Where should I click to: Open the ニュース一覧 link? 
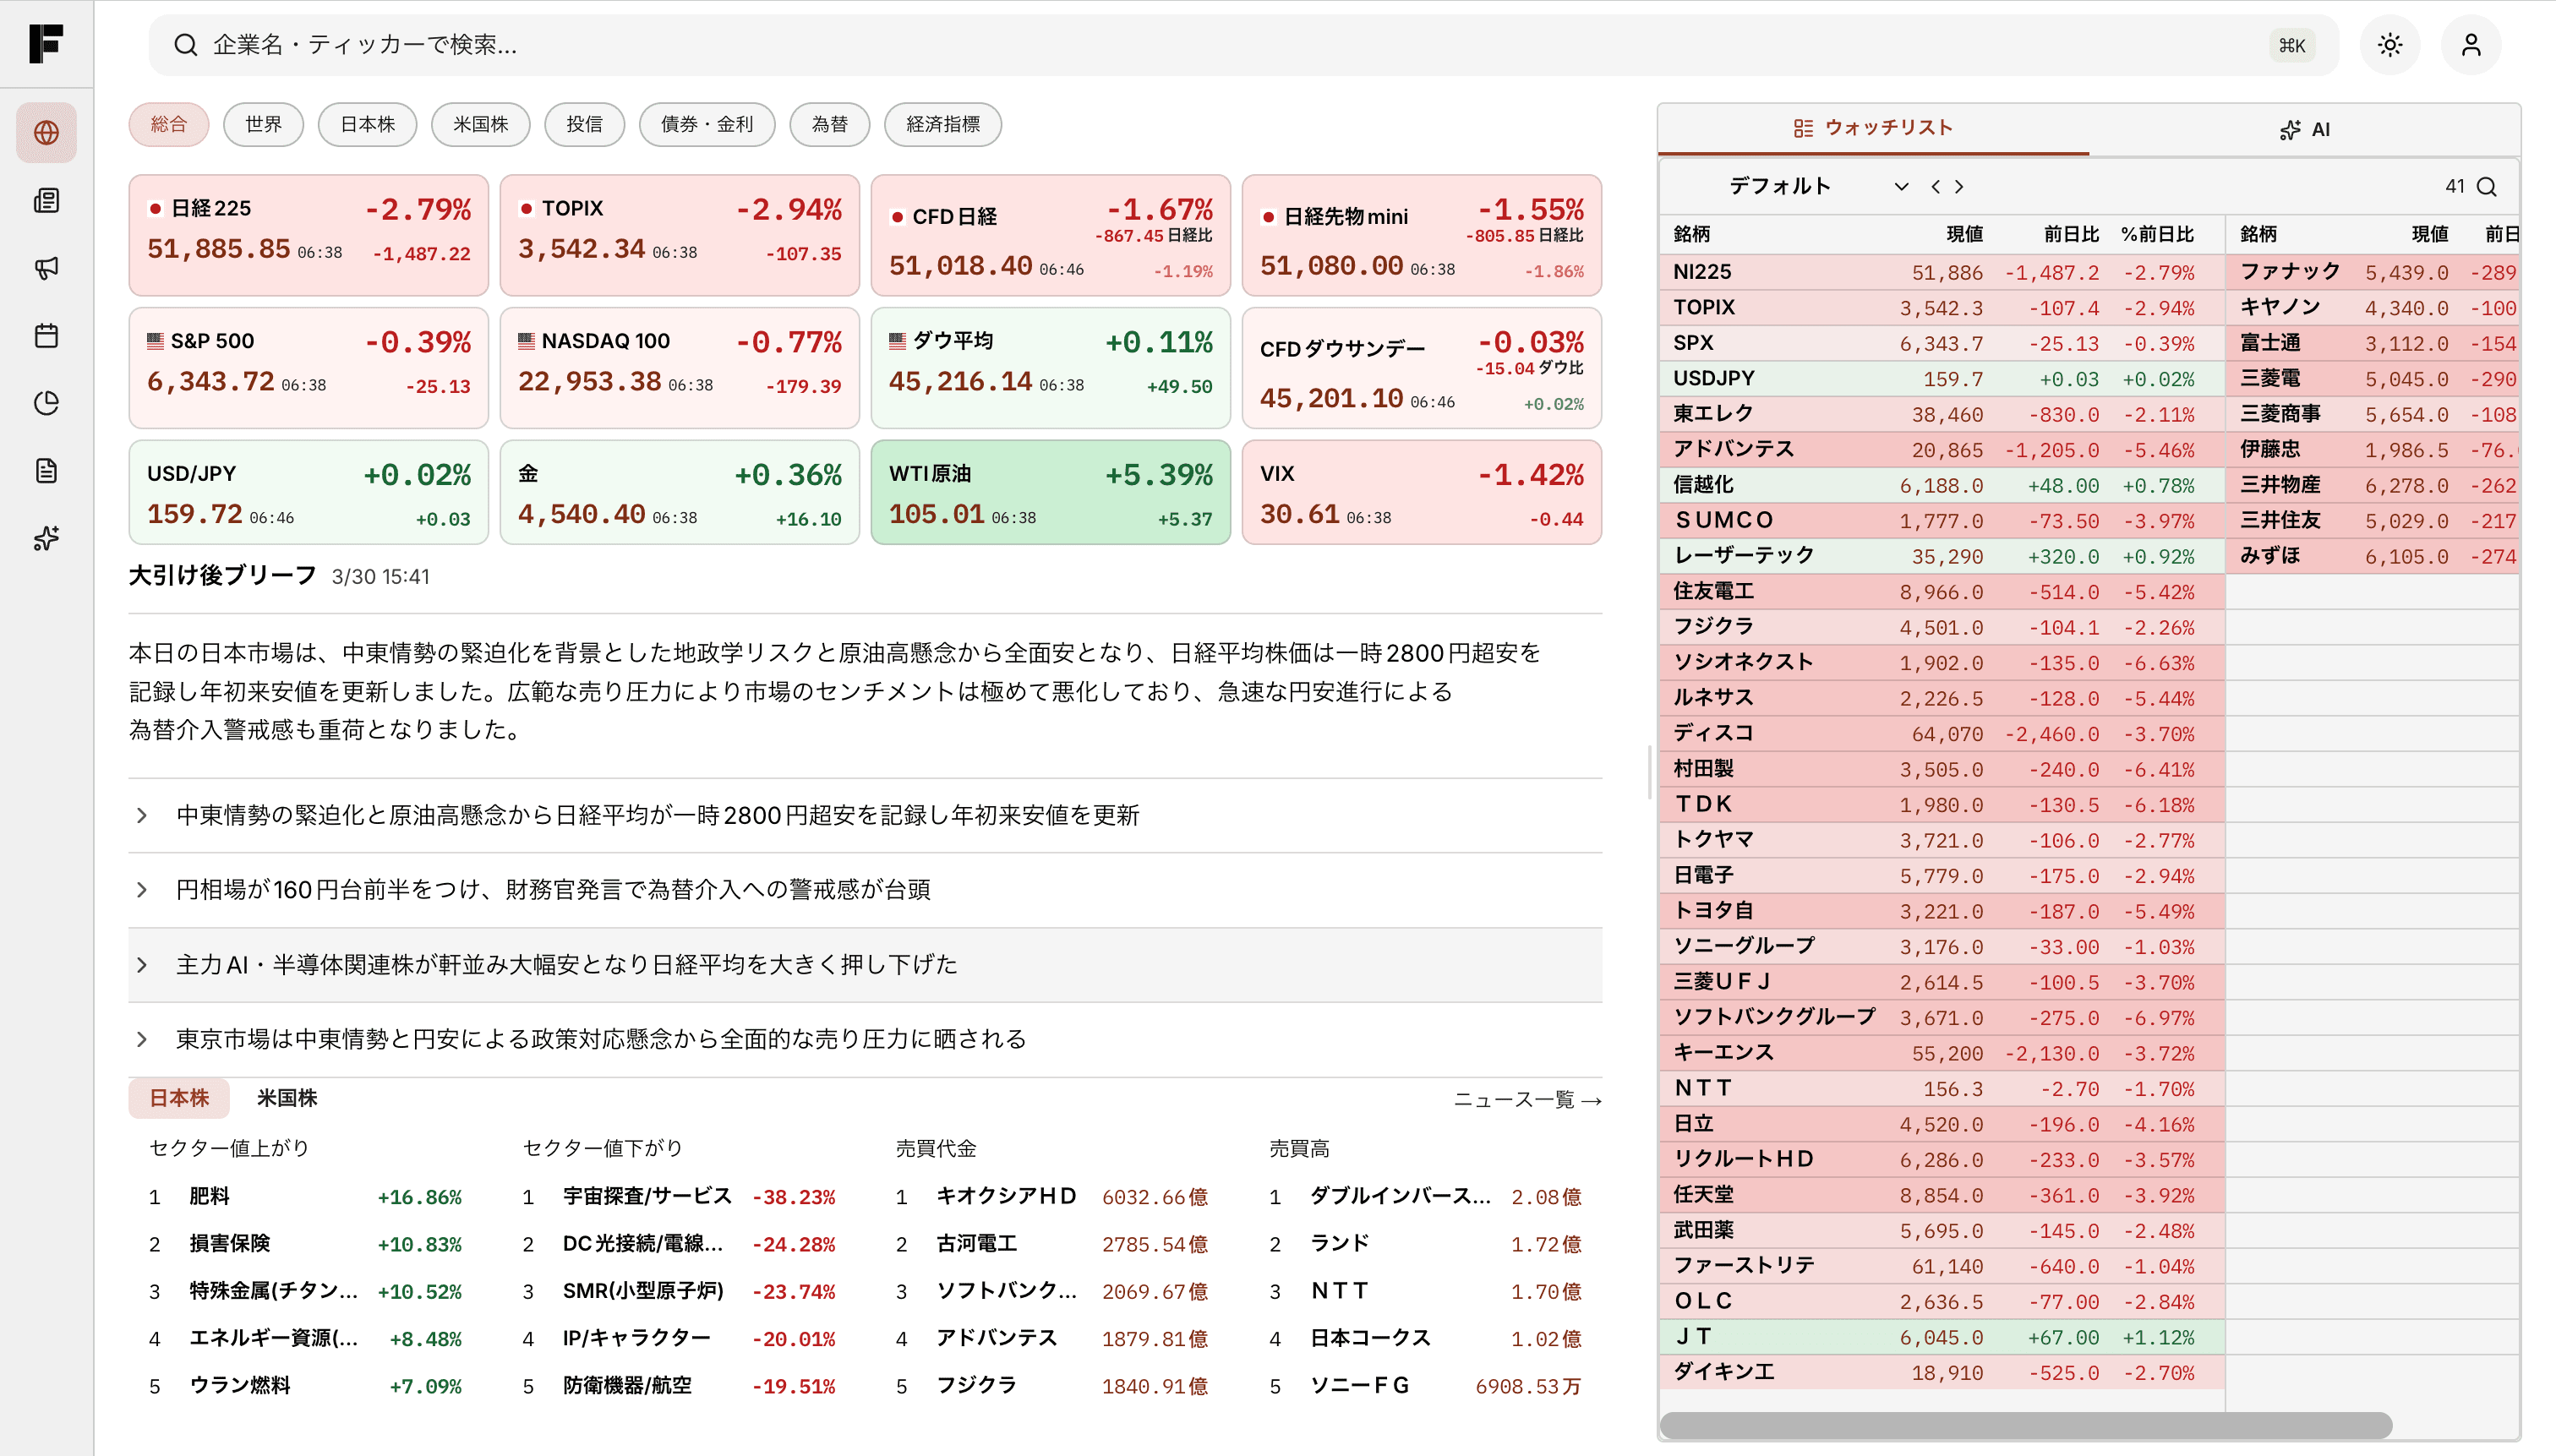[1526, 1100]
